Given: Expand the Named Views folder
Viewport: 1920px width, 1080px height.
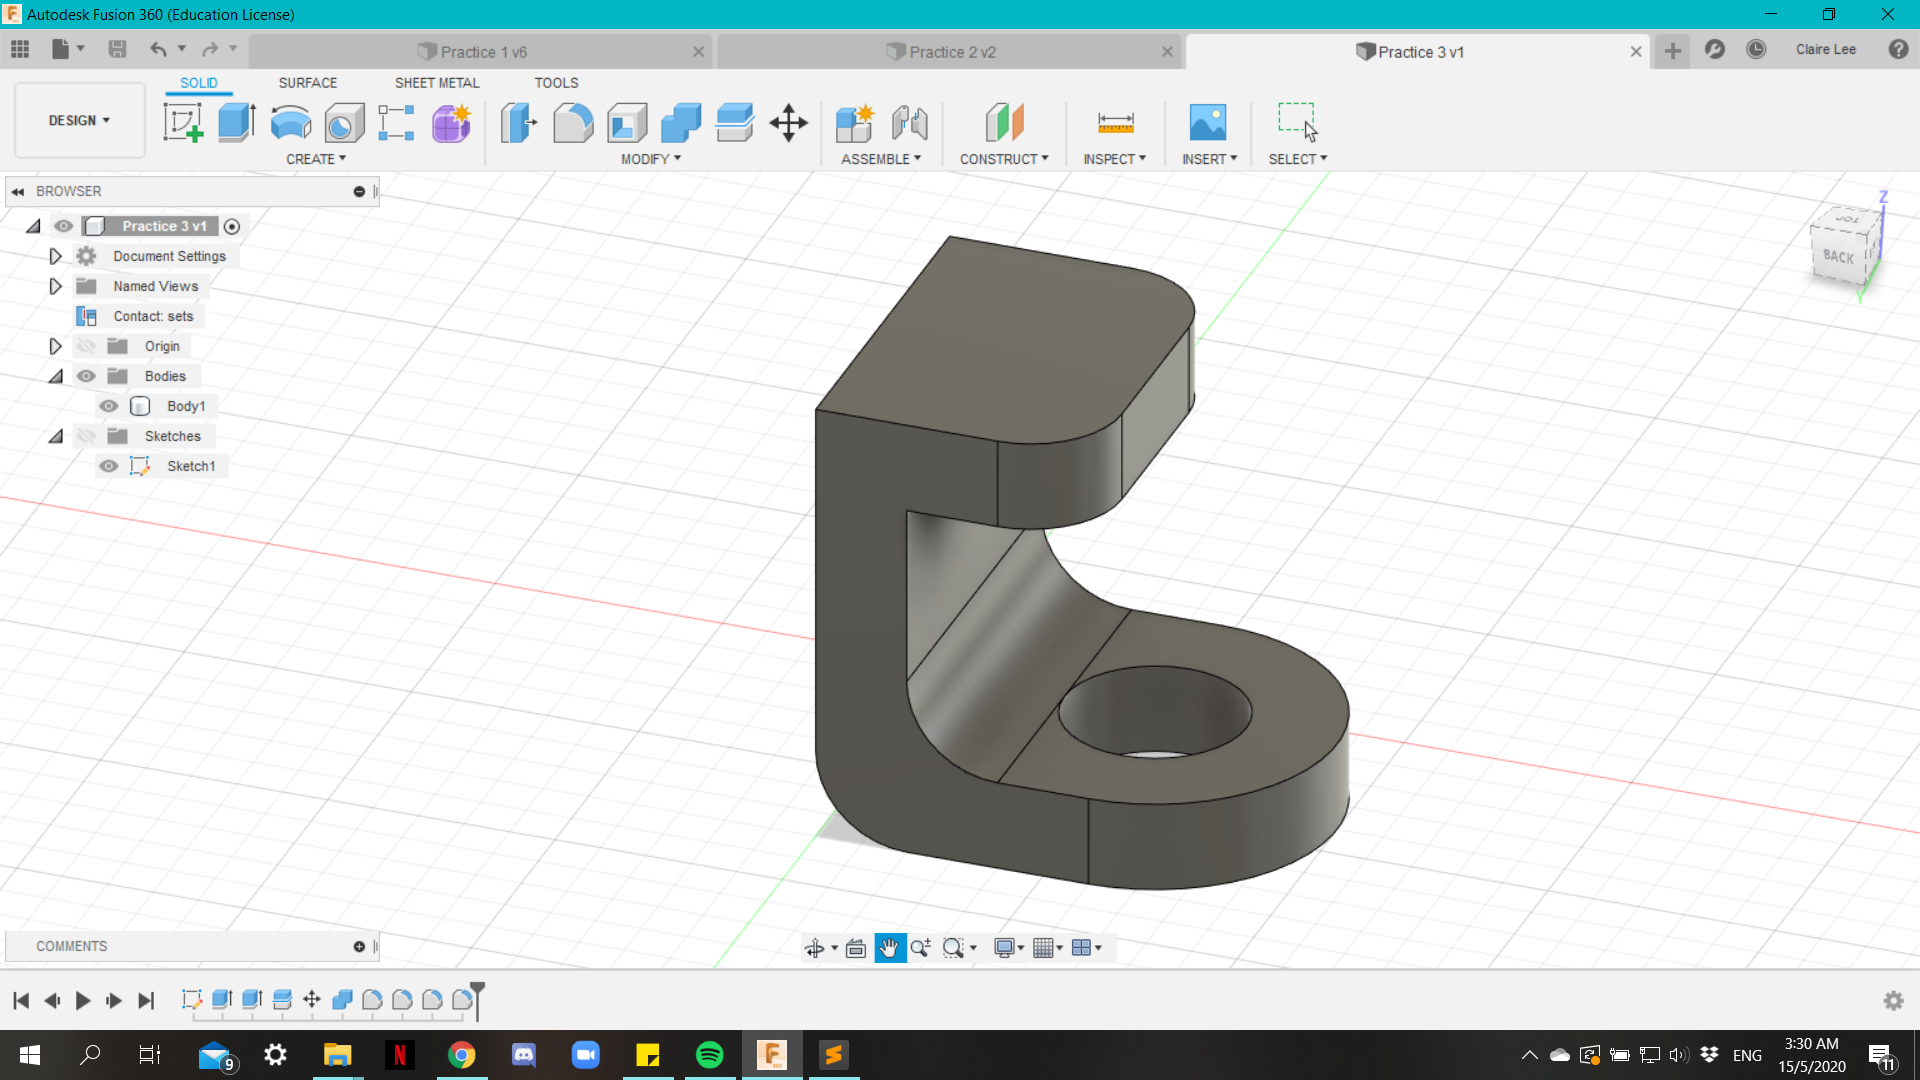Looking at the screenshot, I should 55,286.
